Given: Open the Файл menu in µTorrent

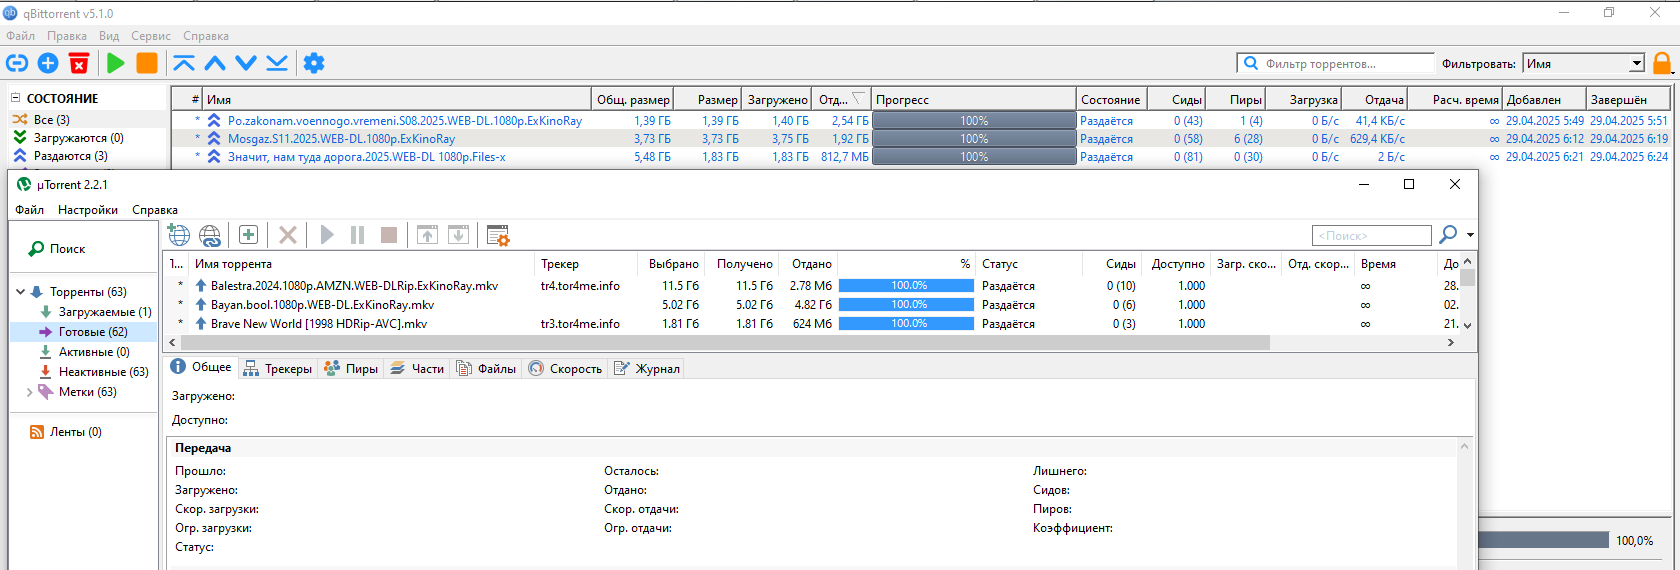Looking at the screenshot, I should click(x=30, y=210).
